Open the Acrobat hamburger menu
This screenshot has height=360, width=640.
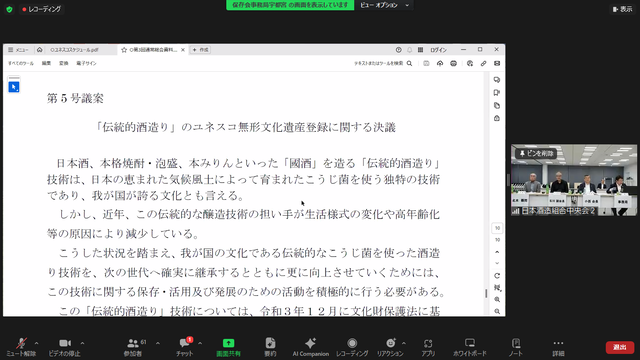click(18, 50)
